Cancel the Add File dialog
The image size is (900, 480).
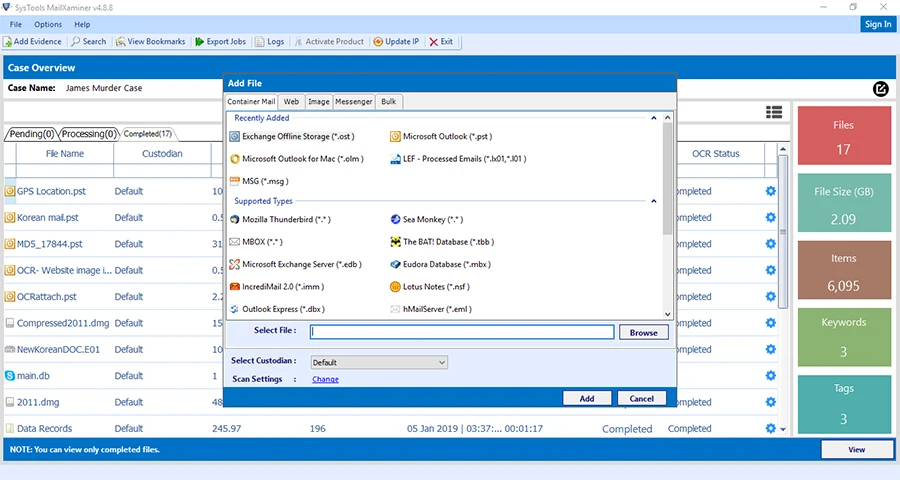point(641,398)
